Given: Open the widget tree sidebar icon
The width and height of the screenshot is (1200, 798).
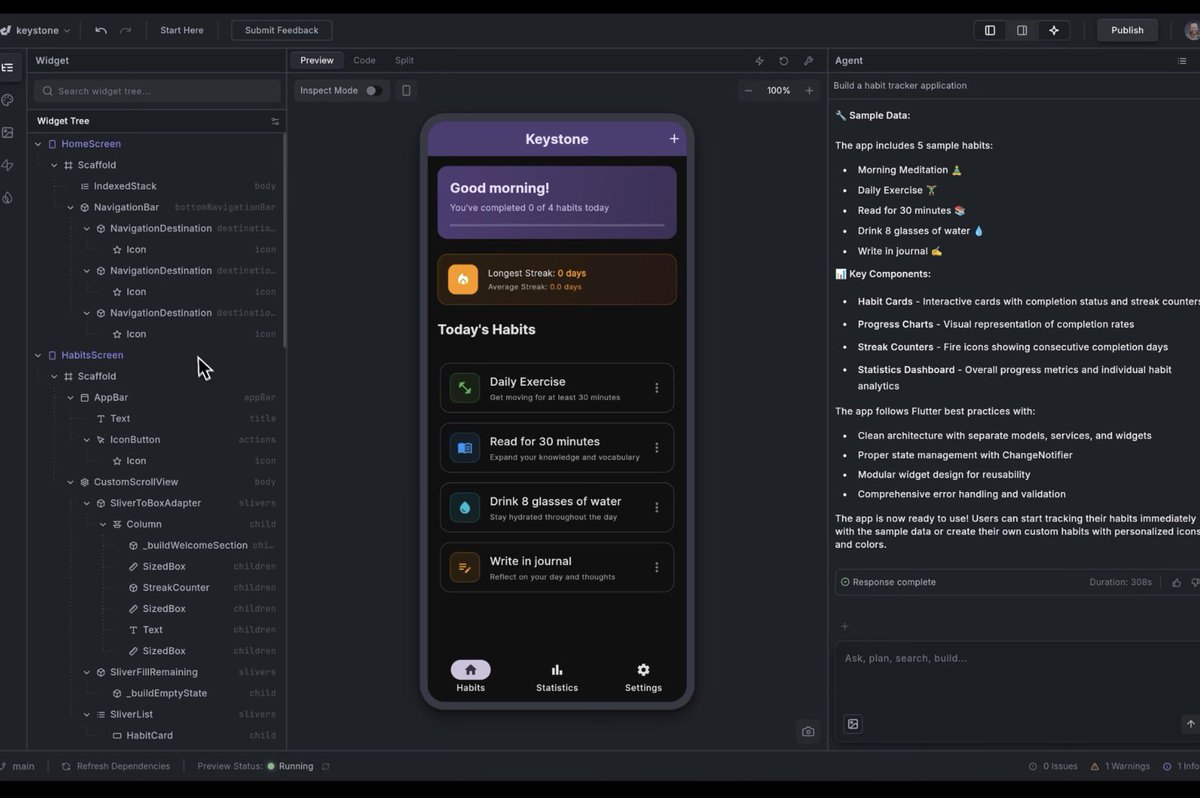Looking at the screenshot, I should click(x=7, y=68).
